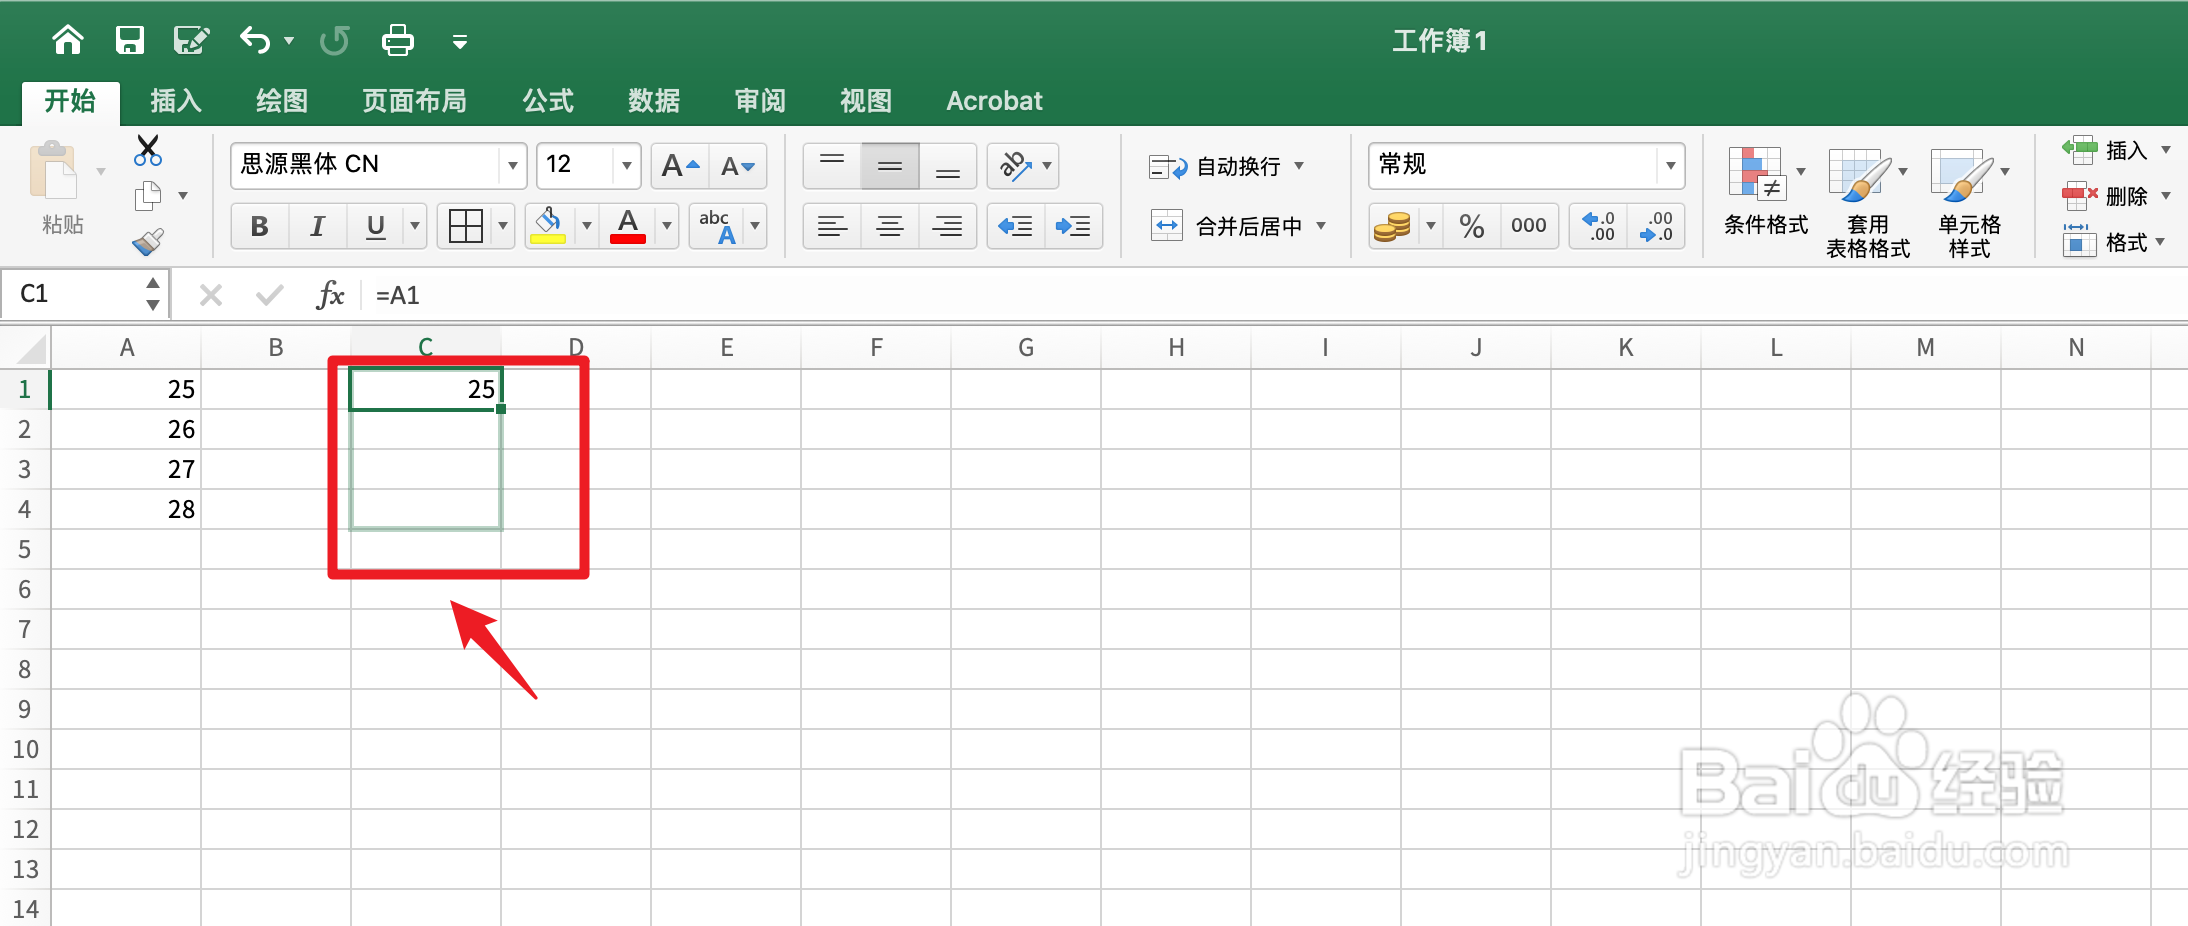Viewport: 2188px width, 926px height.
Task: Increase decimal places
Action: (1599, 226)
